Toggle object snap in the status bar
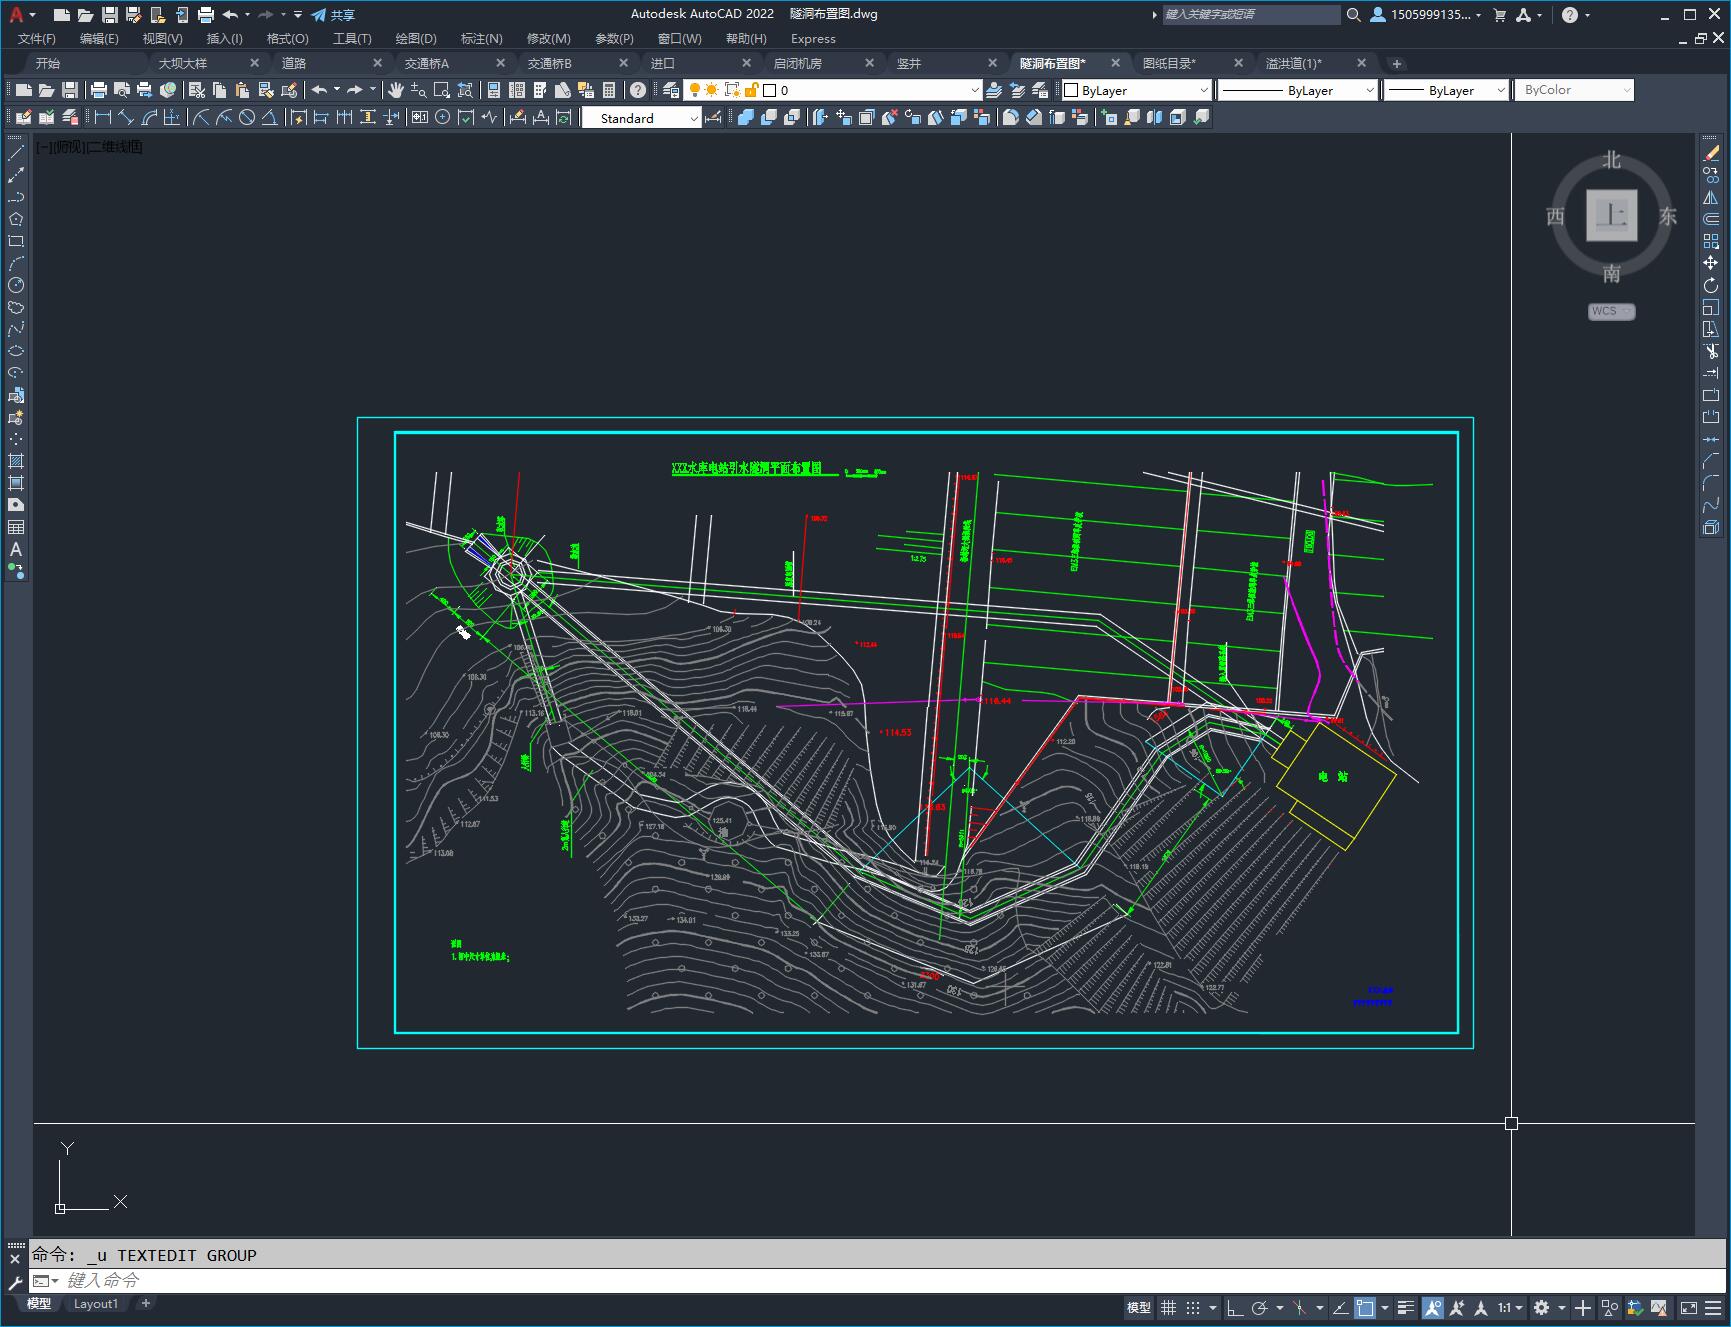Screen dimensions: 1731x1327 1365,1307
